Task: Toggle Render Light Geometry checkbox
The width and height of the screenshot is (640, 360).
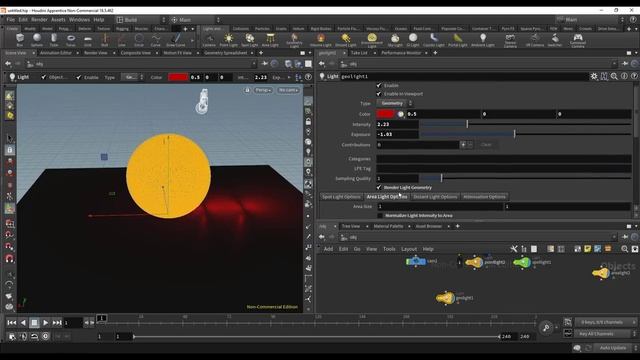Action: (379, 187)
